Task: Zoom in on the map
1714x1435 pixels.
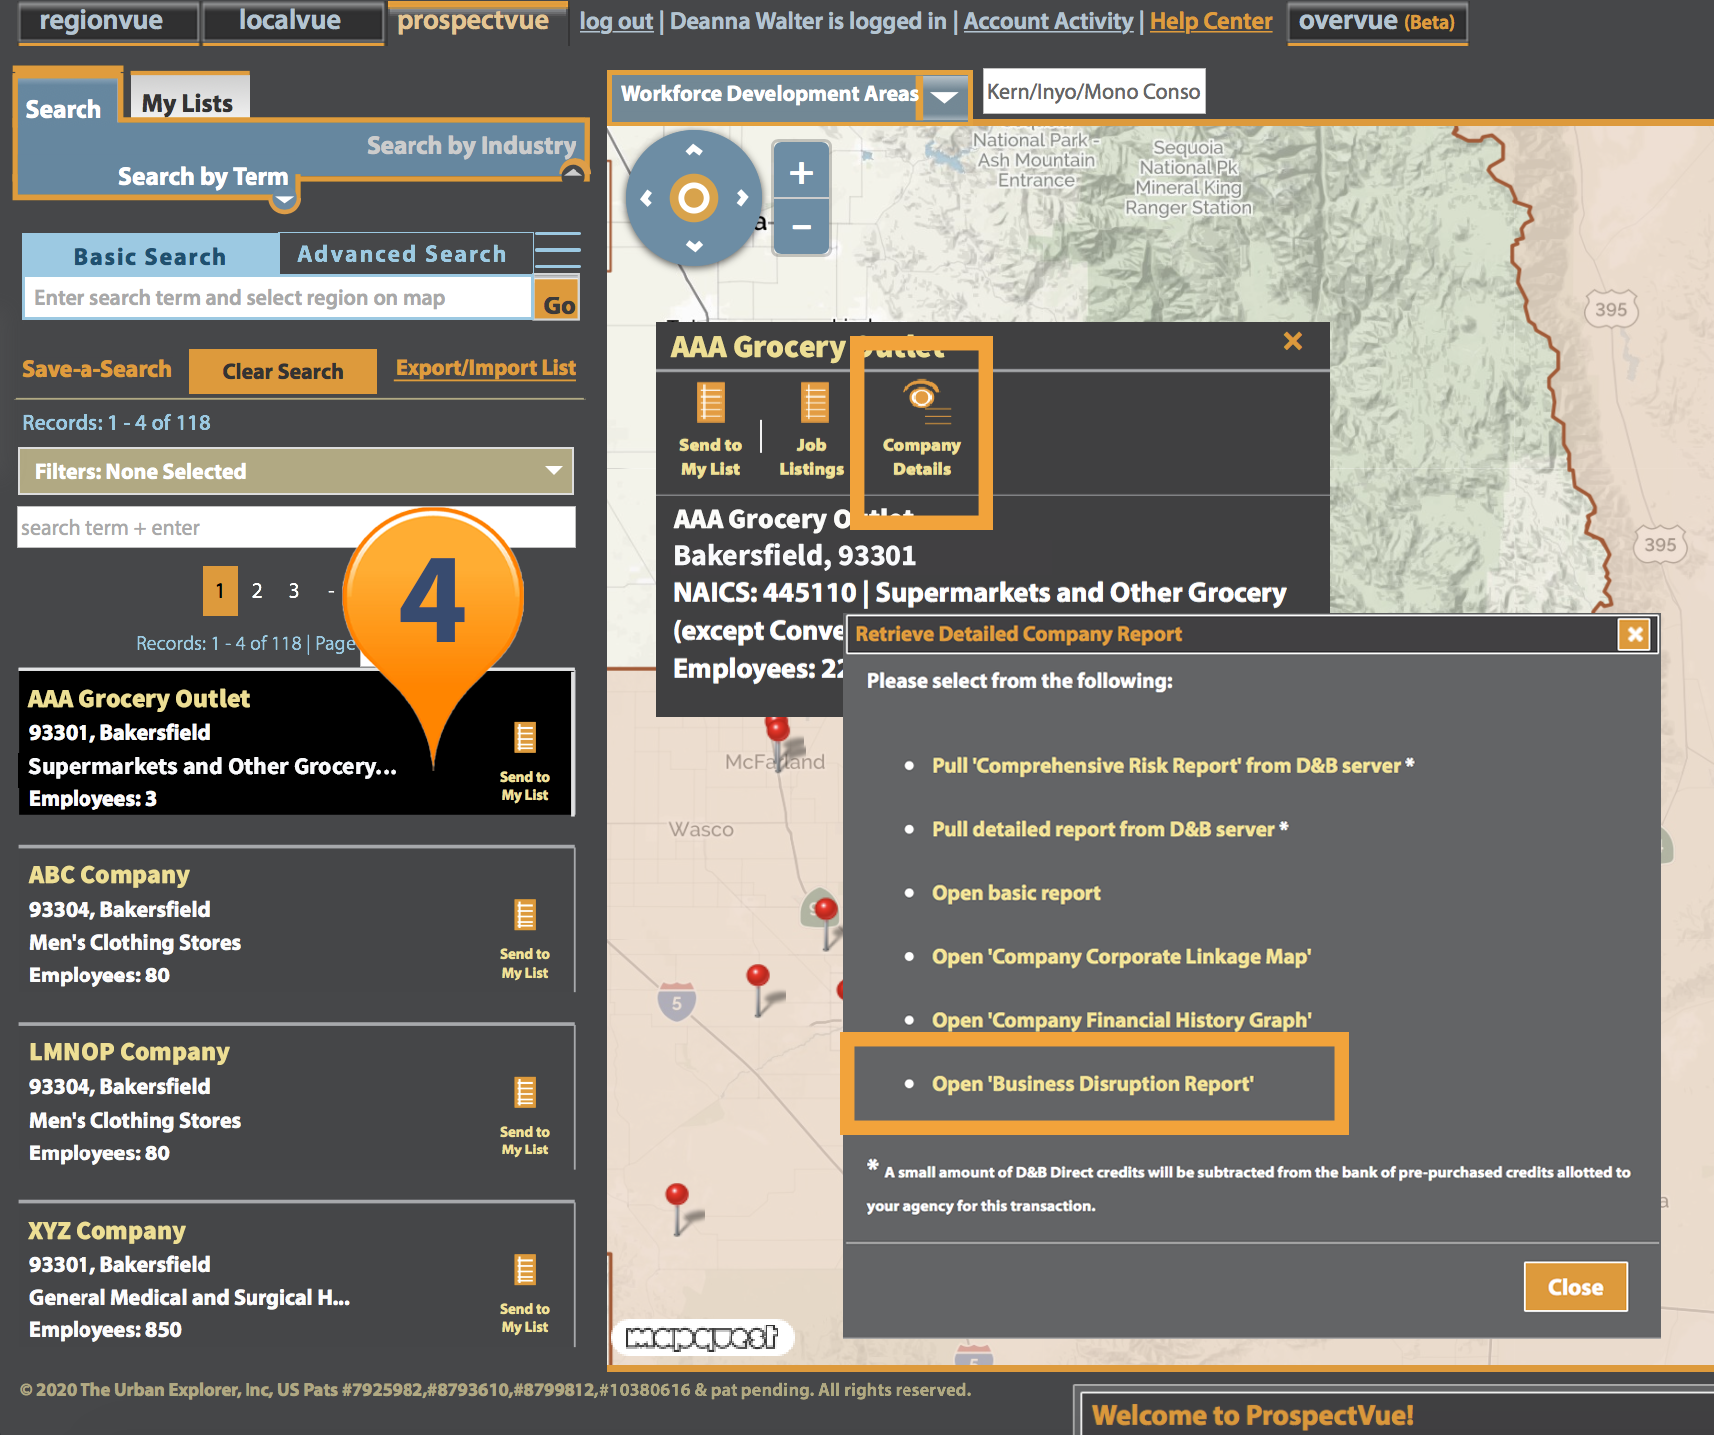Action: click(801, 173)
